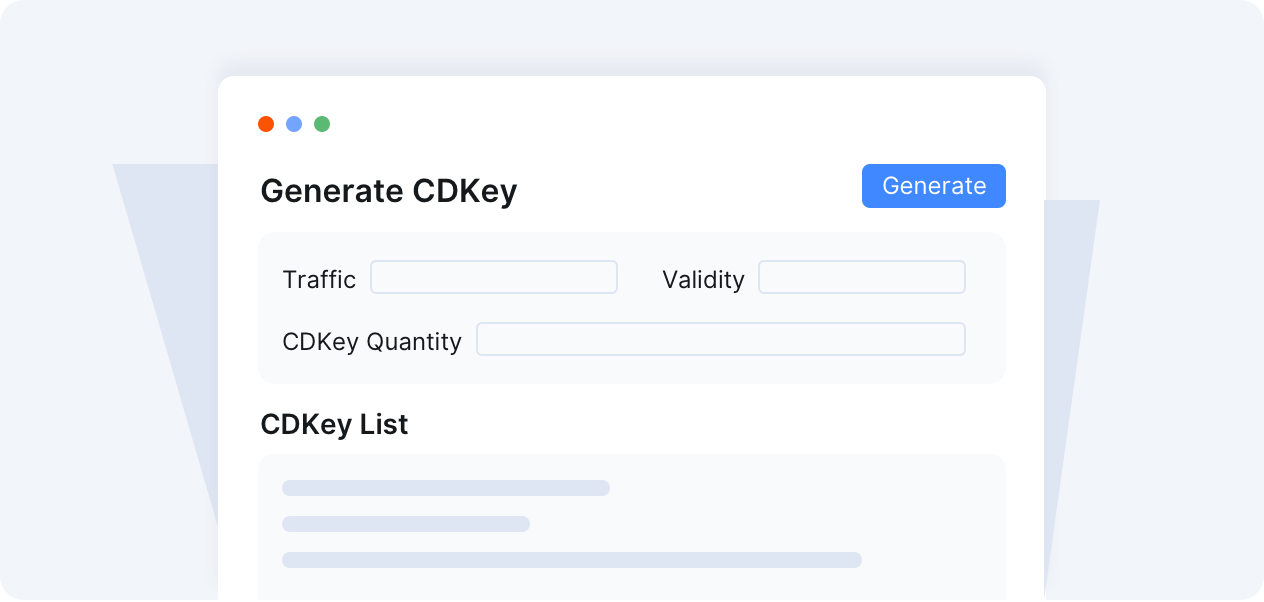
Task: Click the Traffic label text
Action: coord(319,280)
